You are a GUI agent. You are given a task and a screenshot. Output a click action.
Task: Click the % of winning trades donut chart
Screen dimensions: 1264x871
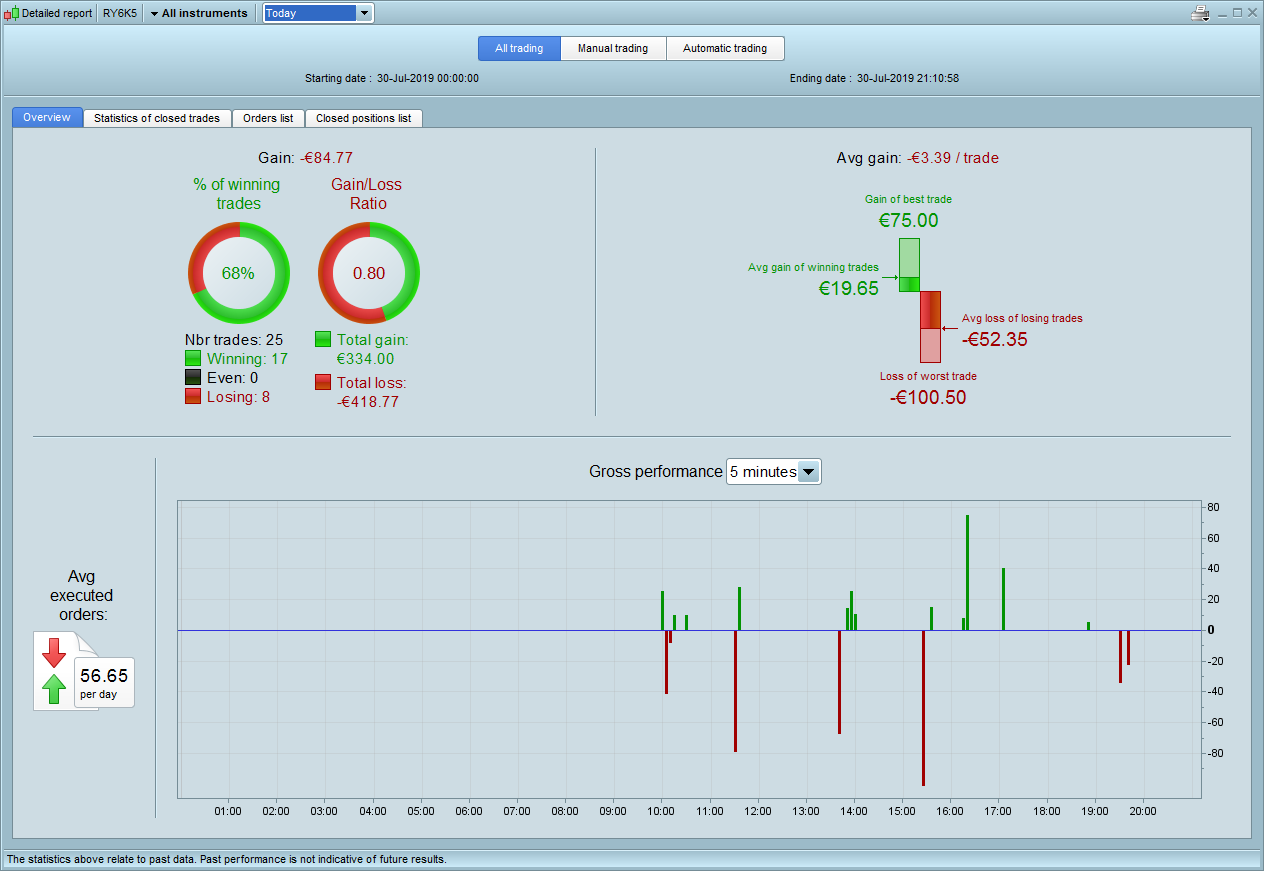(239, 273)
